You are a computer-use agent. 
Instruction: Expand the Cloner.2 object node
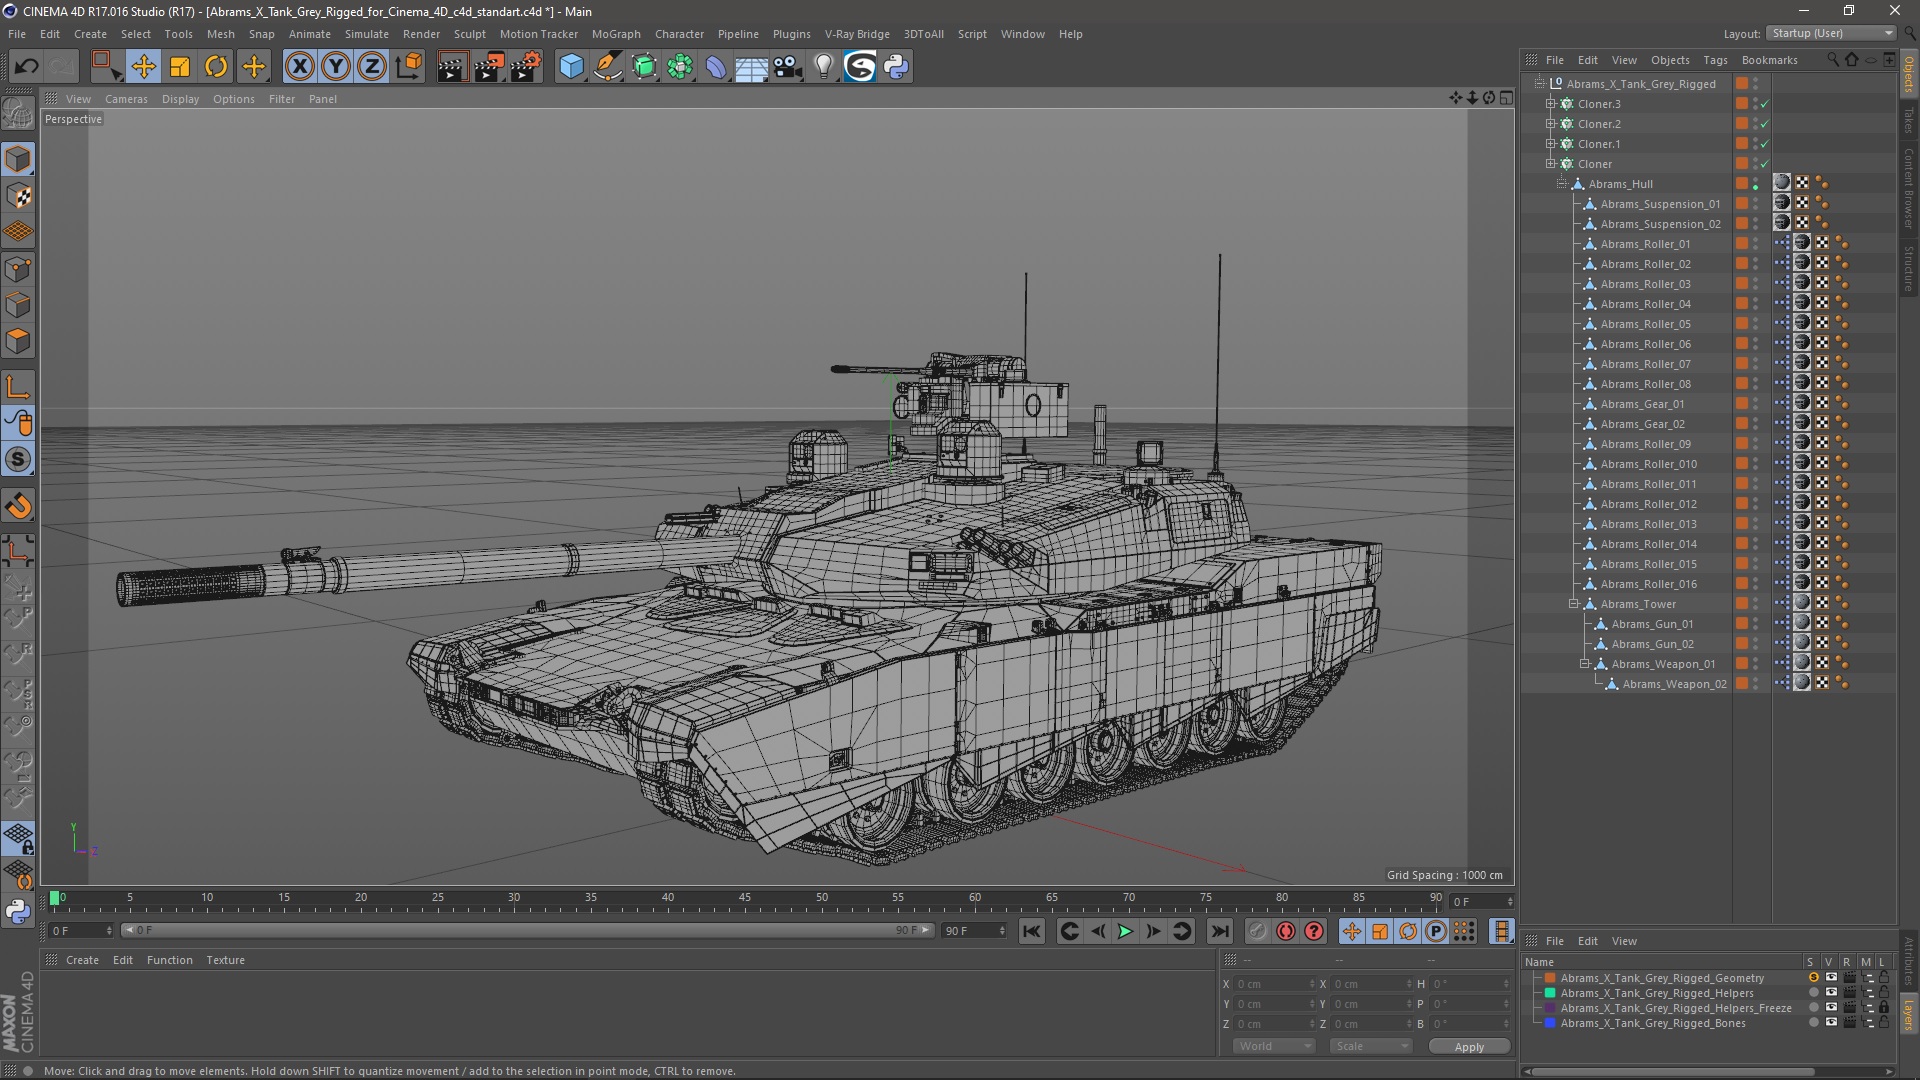pos(1550,124)
